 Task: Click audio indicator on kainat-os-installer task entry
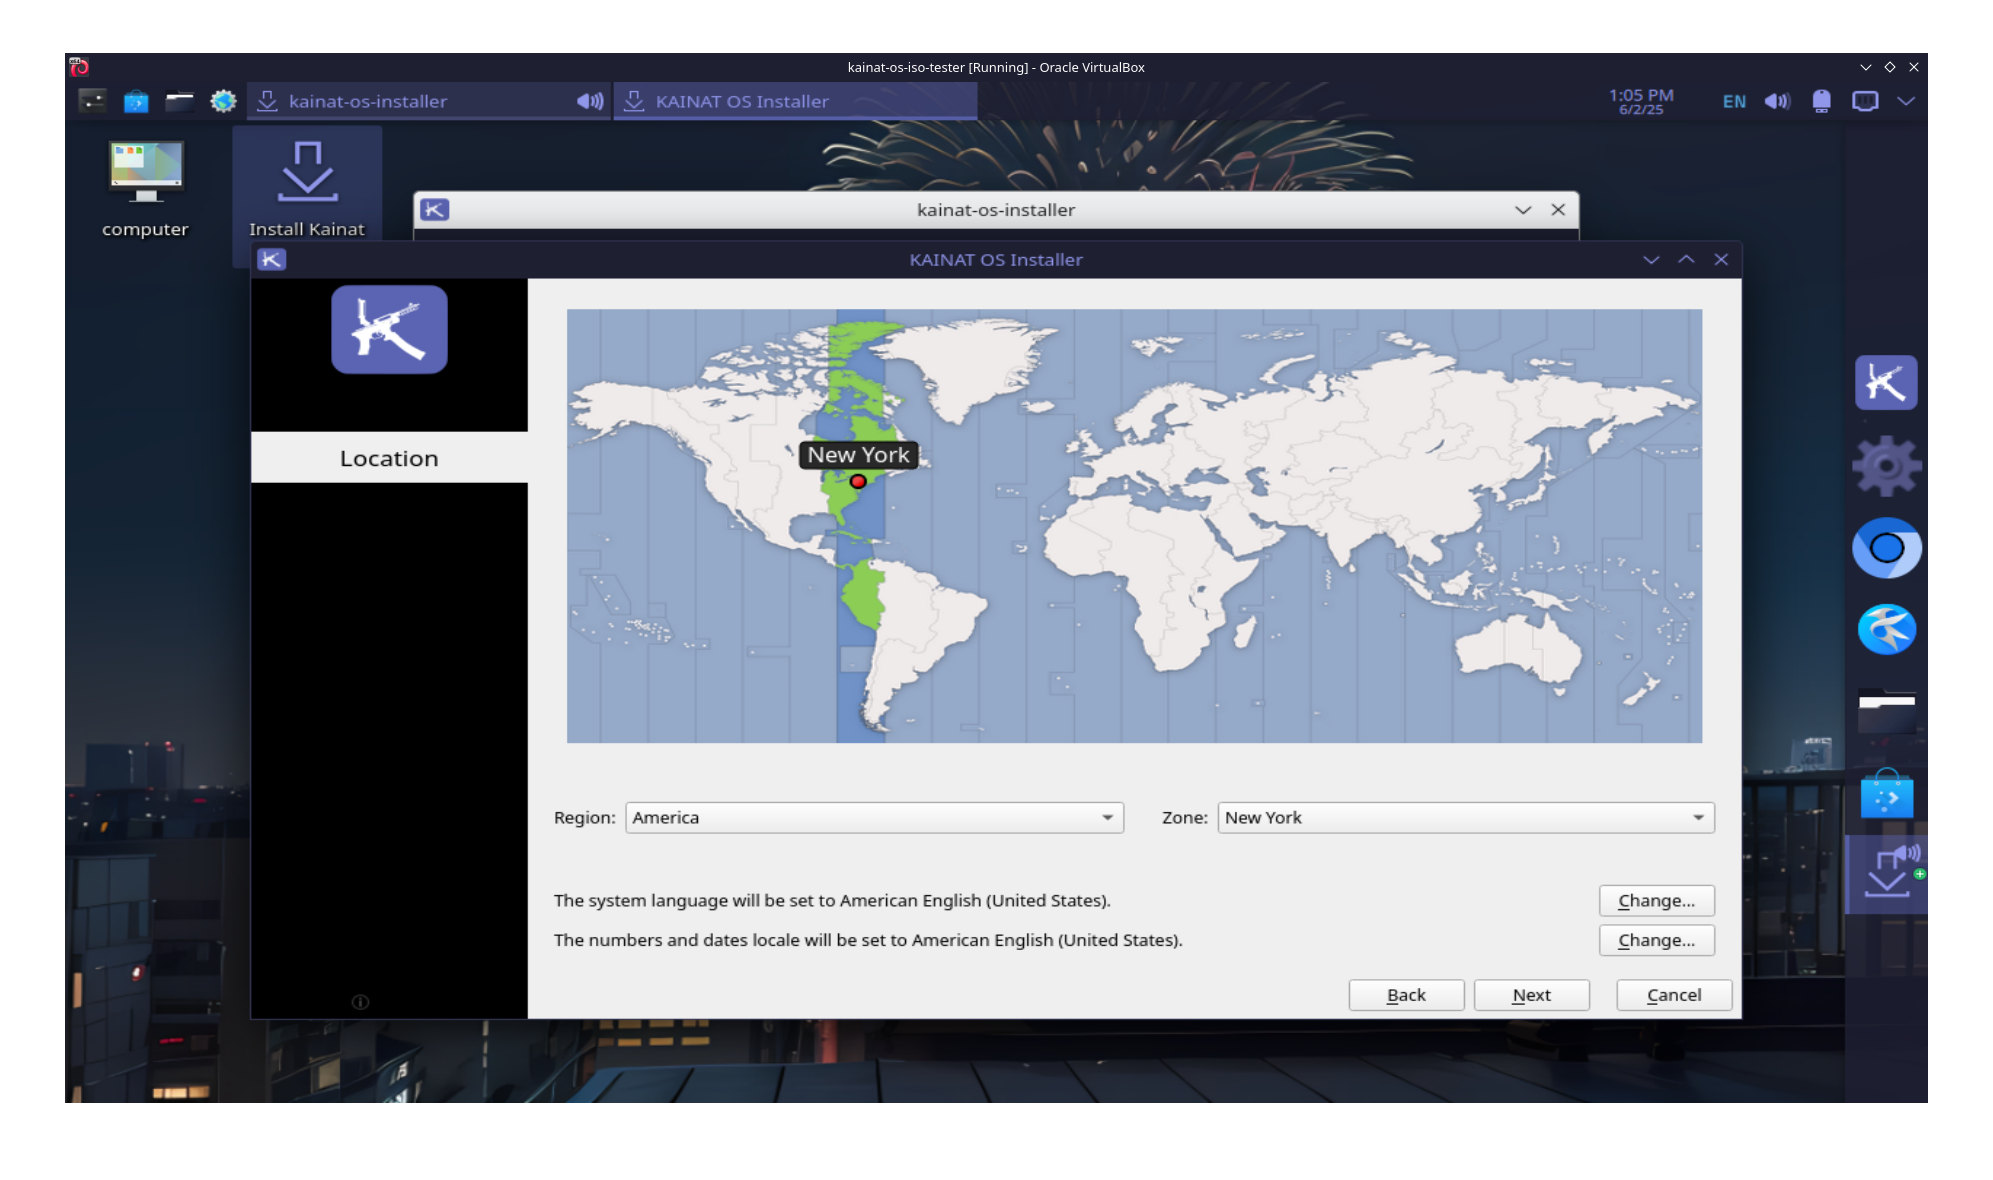click(590, 101)
